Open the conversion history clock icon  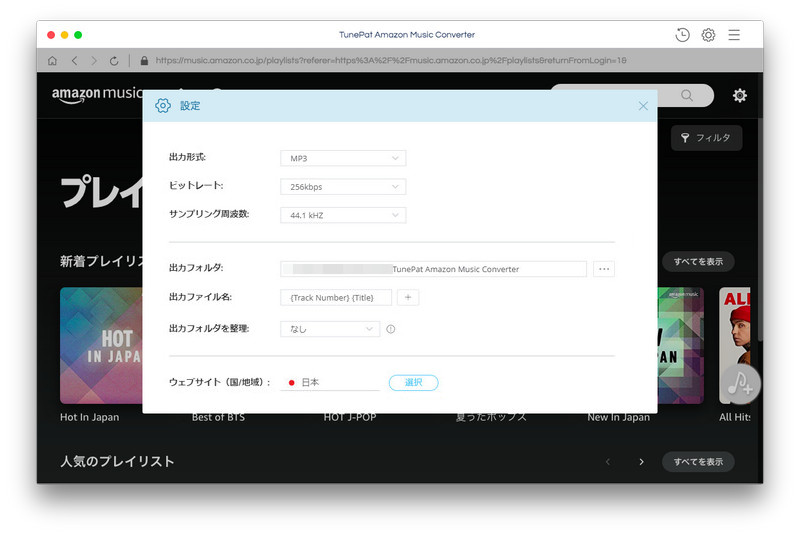tap(682, 35)
